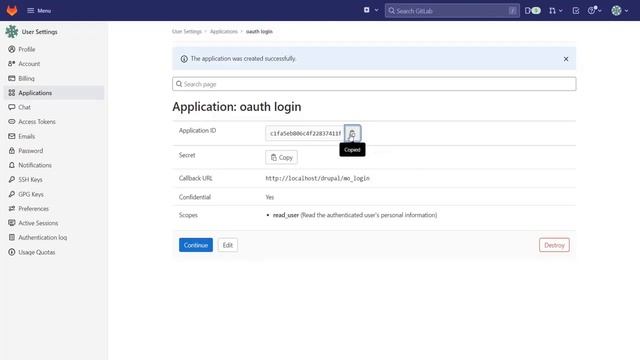
Task: Open Billing in sidebar
Action: (x=26, y=78)
